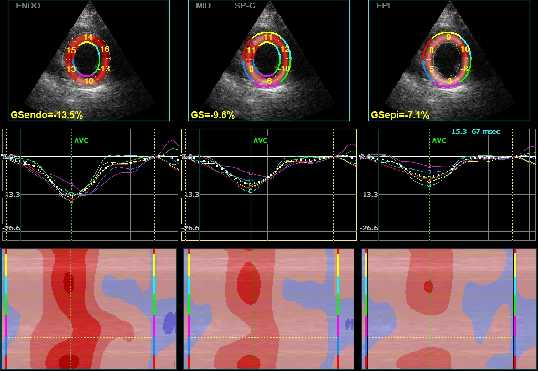The image size is (538, 371).
Task: Click the GS=-9.8% global strain value
Action: pos(213,115)
